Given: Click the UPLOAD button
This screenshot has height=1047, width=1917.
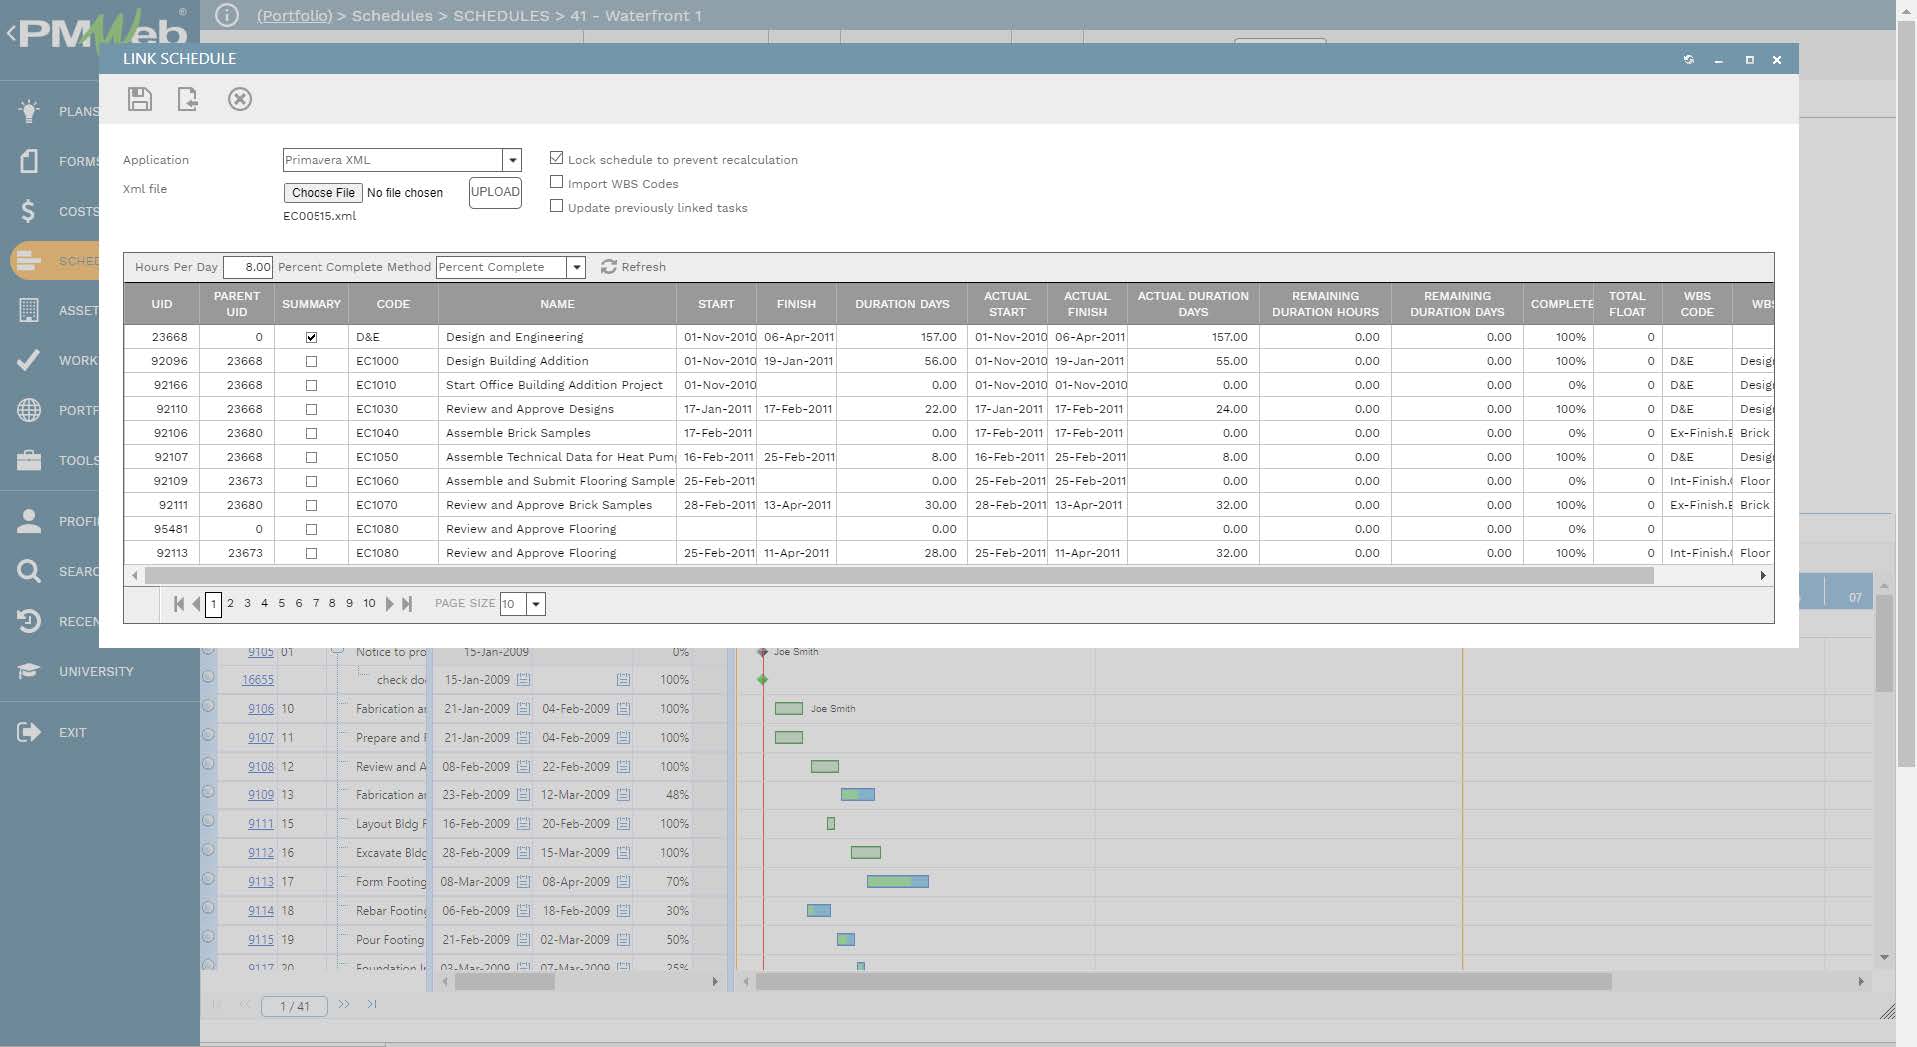Looking at the screenshot, I should click(x=495, y=192).
